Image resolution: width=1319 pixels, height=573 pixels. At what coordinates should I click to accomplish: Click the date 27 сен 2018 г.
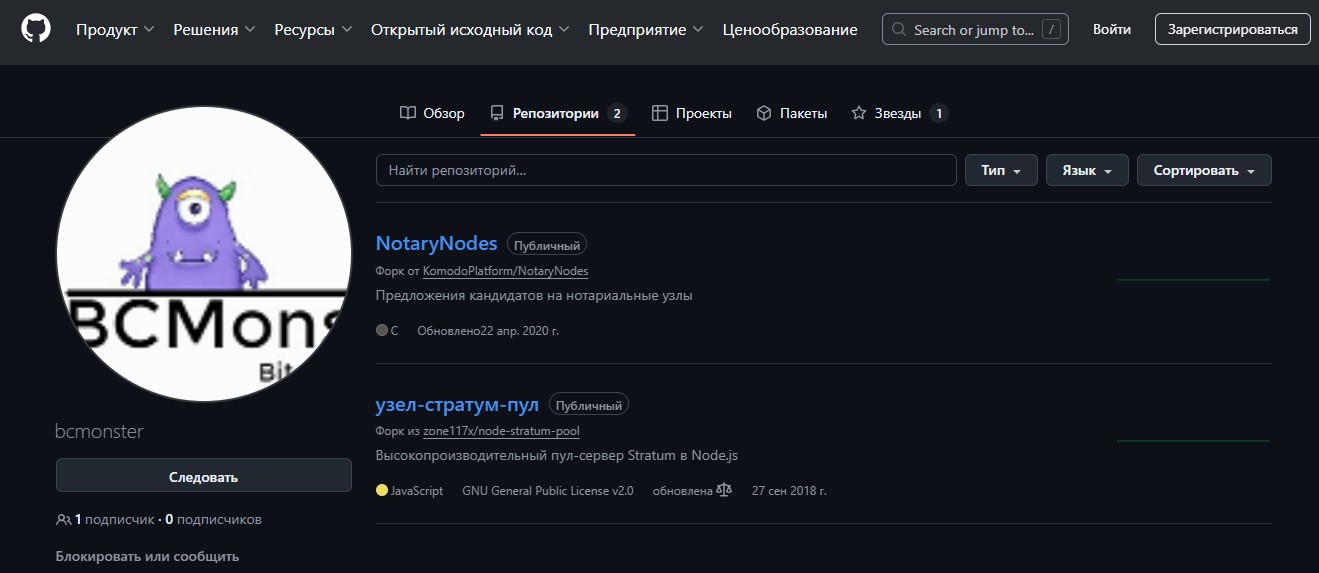coord(789,491)
